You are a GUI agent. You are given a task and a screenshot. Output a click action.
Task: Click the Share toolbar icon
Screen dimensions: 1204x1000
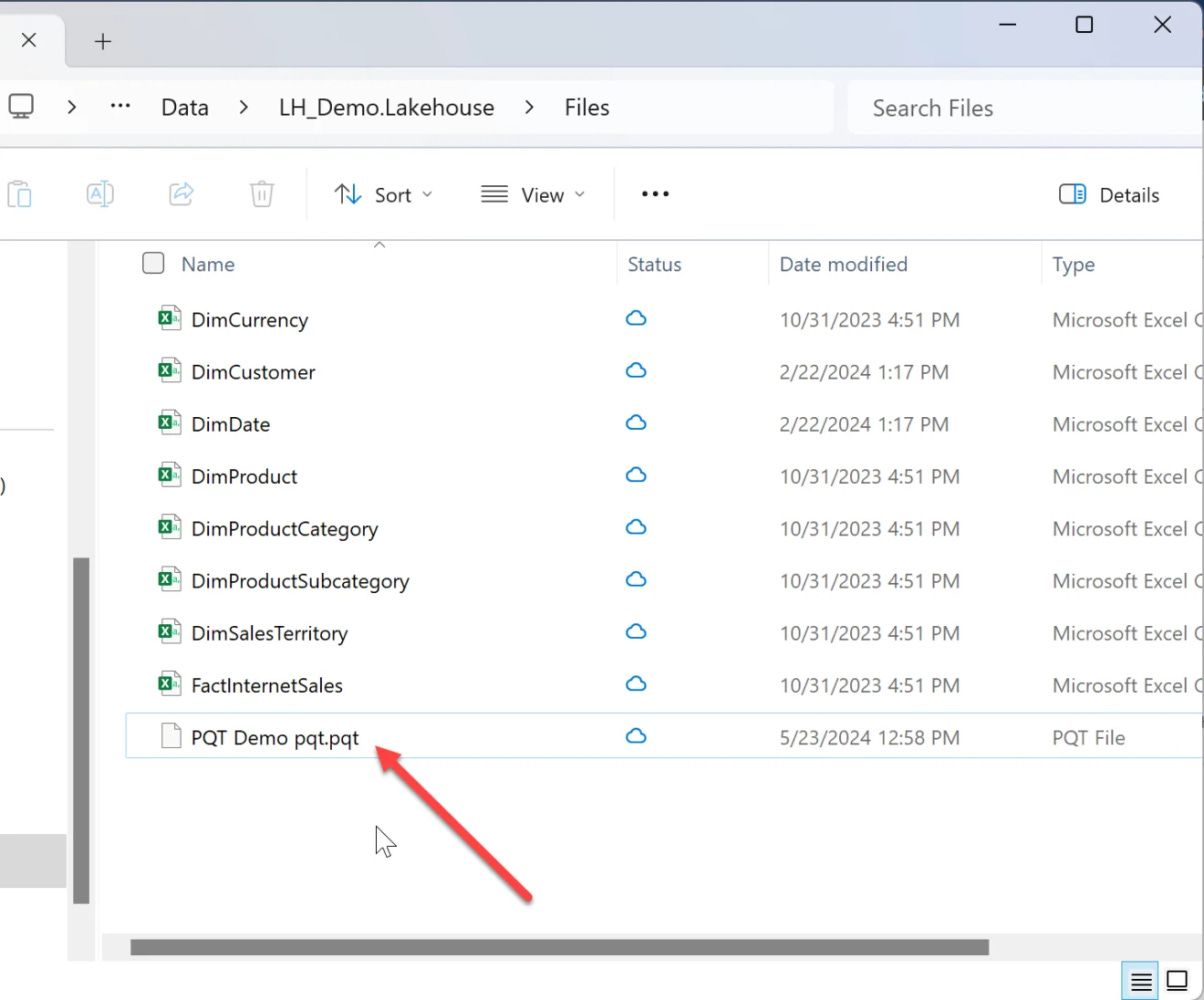click(x=181, y=194)
